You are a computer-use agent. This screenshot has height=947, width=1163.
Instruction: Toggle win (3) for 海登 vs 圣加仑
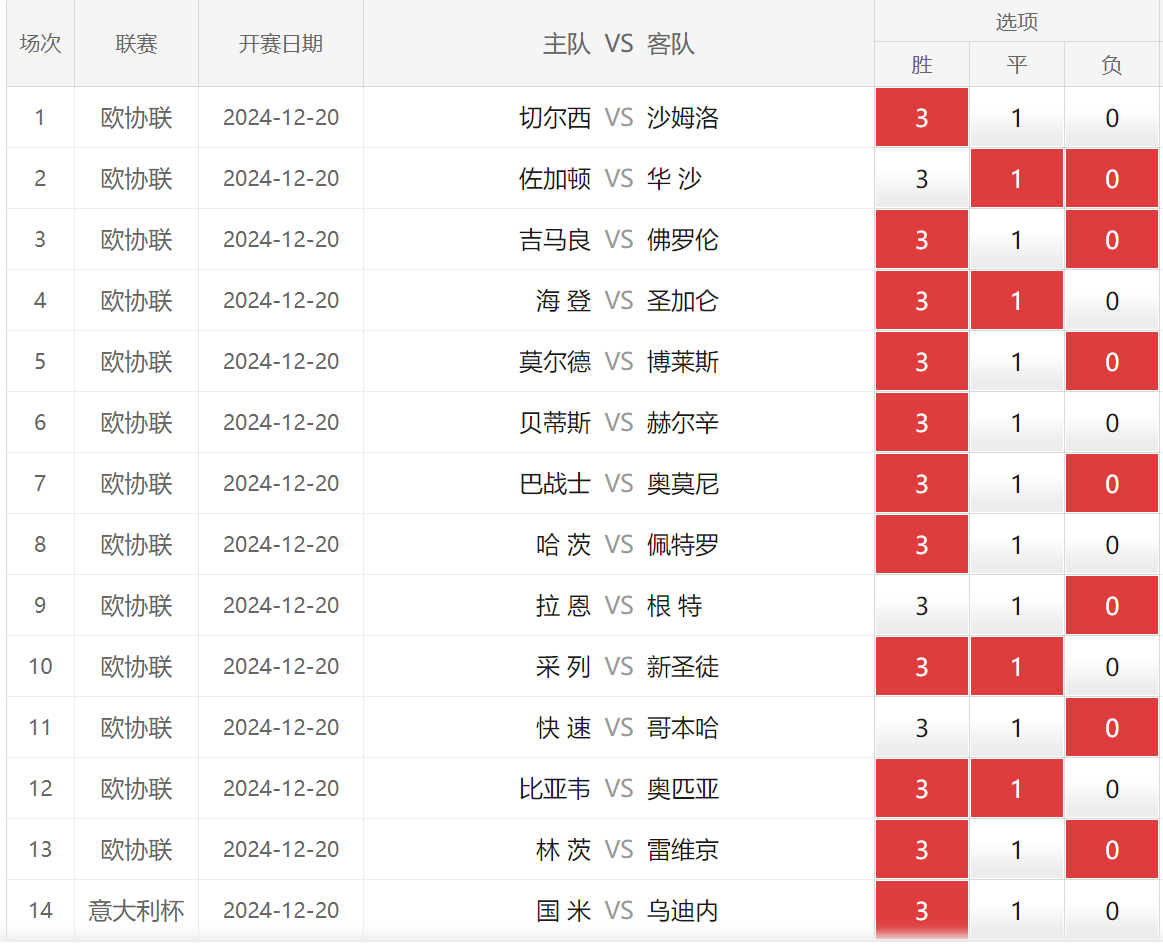[921, 300]
